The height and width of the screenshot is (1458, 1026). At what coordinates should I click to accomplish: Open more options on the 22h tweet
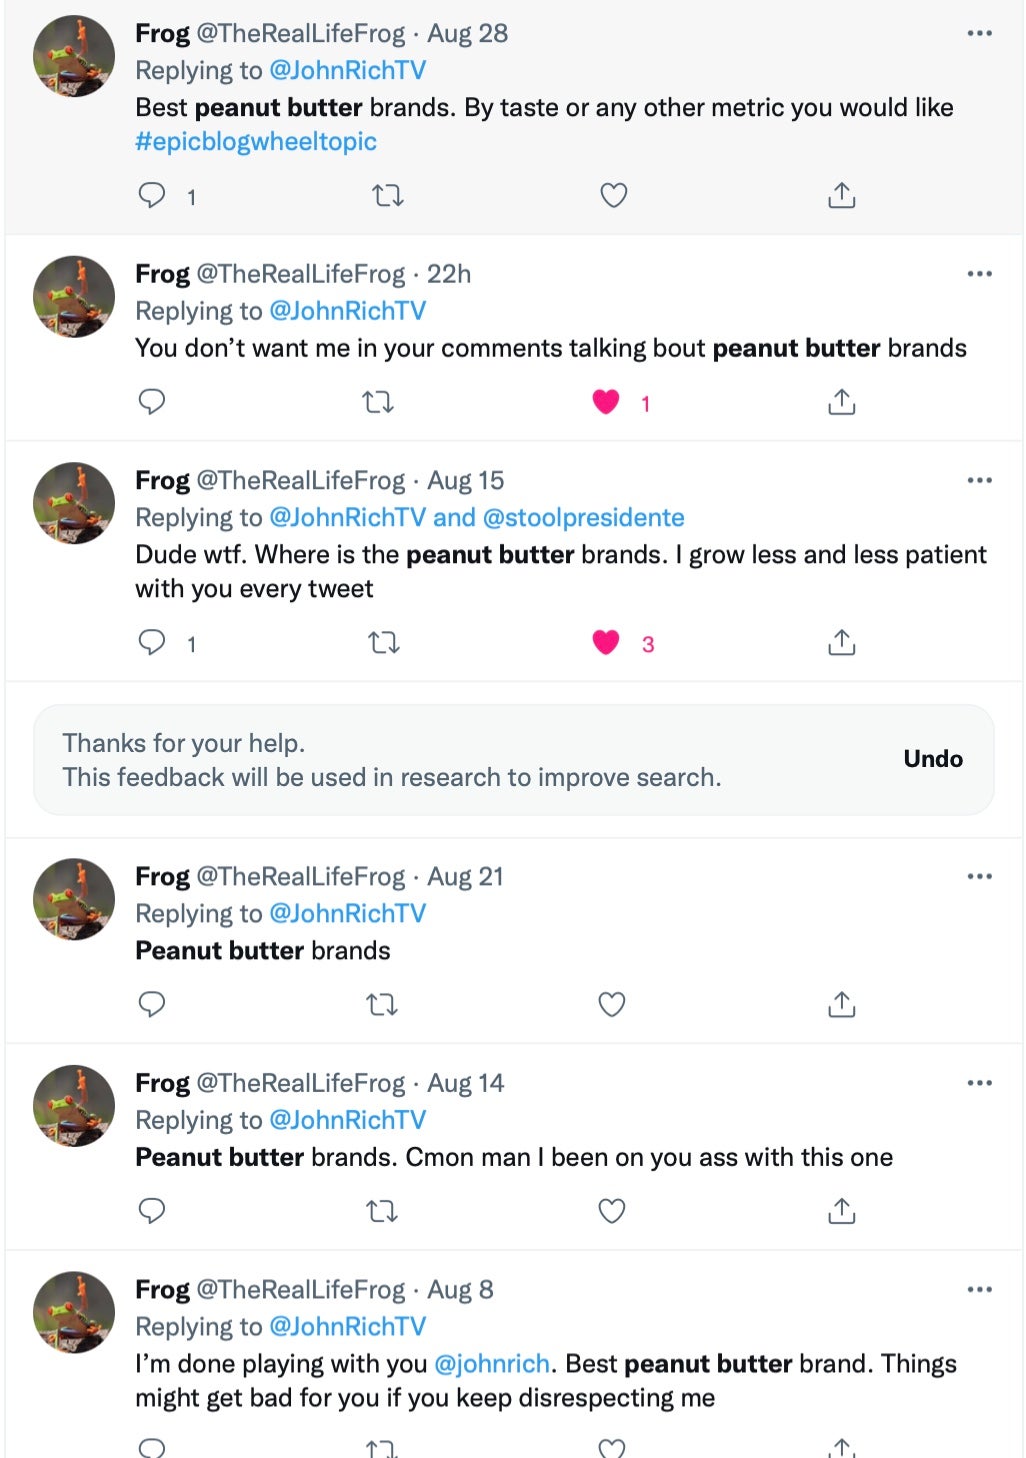click(x=979, y=274)
